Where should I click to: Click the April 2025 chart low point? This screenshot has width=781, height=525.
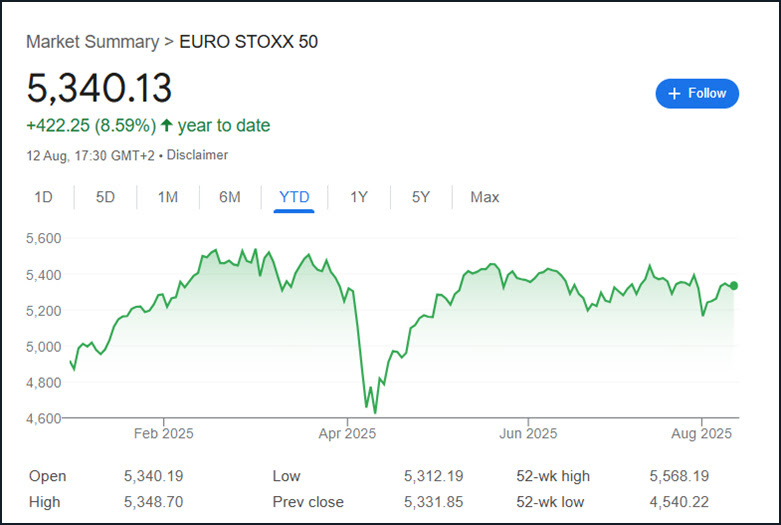(x=375, y=411)
